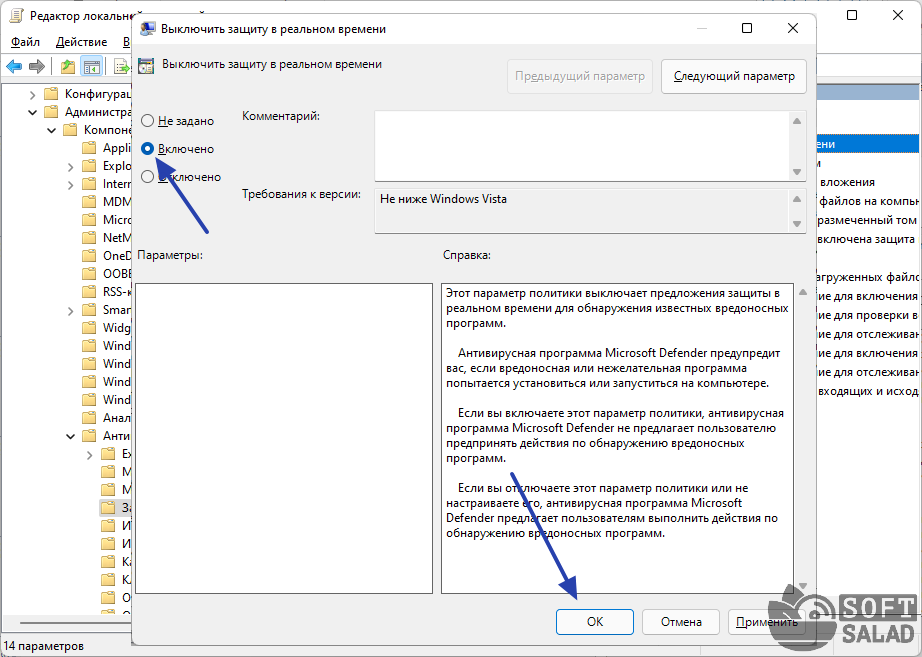
Task: Select the MDM folder icon in the tree
Action: (x=89, y=202)
